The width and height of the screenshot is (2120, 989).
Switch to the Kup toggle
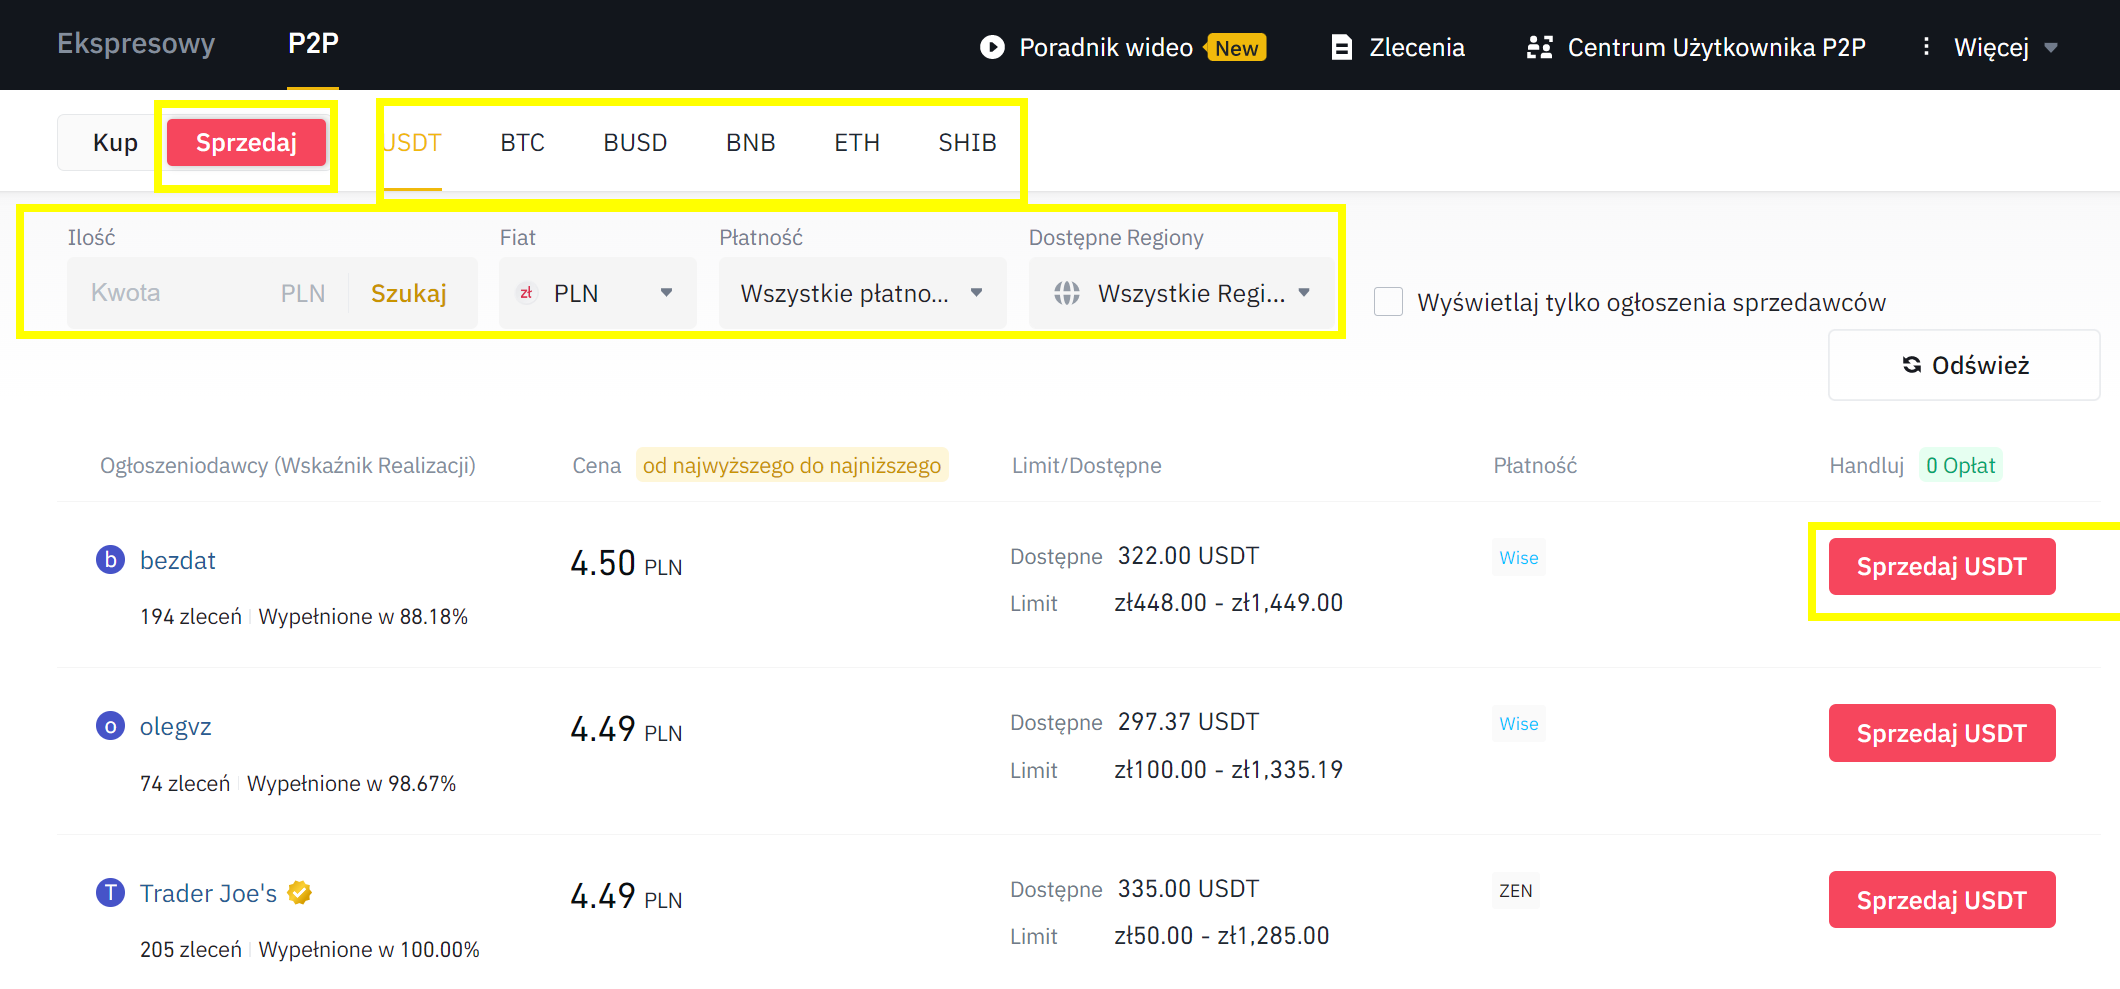coord(115,143)
